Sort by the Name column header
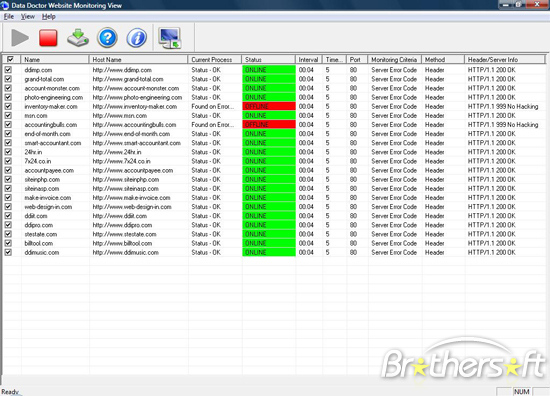The height and width of the screenshot is (396, 550). tap(55, 59)
